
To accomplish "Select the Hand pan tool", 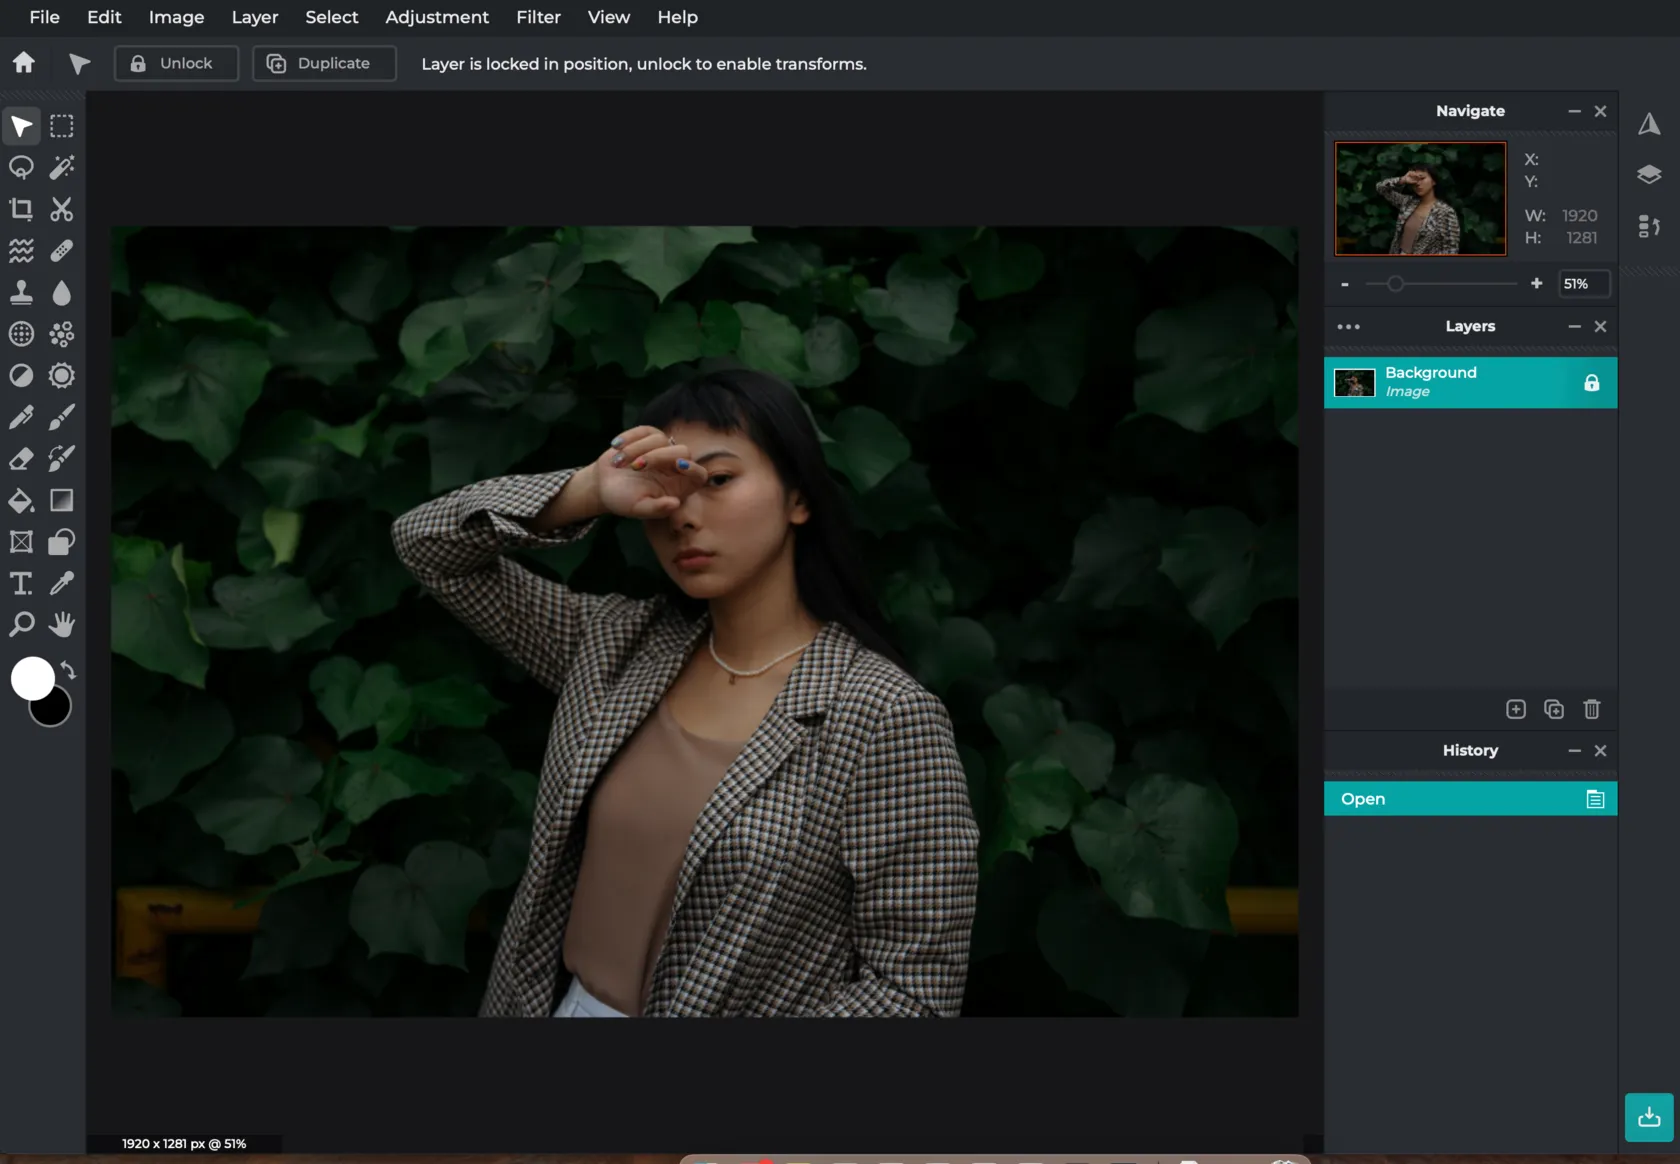I will [62, 625].
